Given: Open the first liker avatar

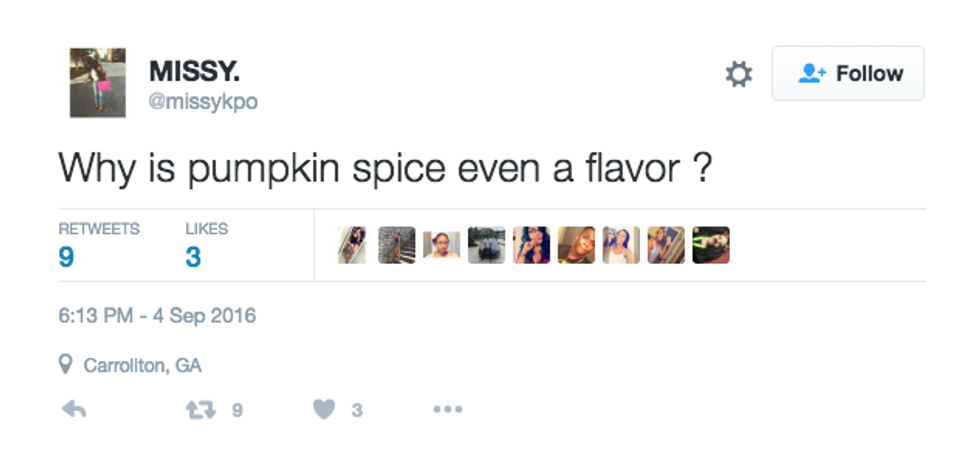Looking at the screenshot, I should (x=351, y=245).
